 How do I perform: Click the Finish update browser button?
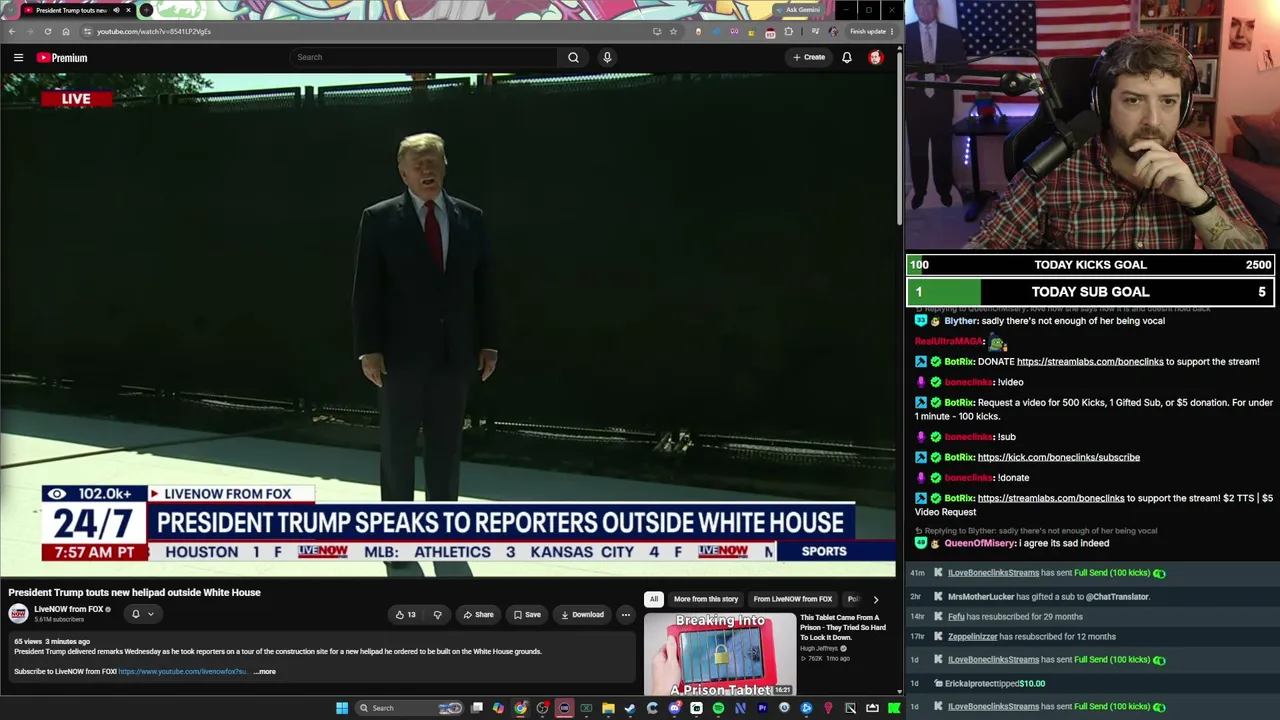(870, 31)
